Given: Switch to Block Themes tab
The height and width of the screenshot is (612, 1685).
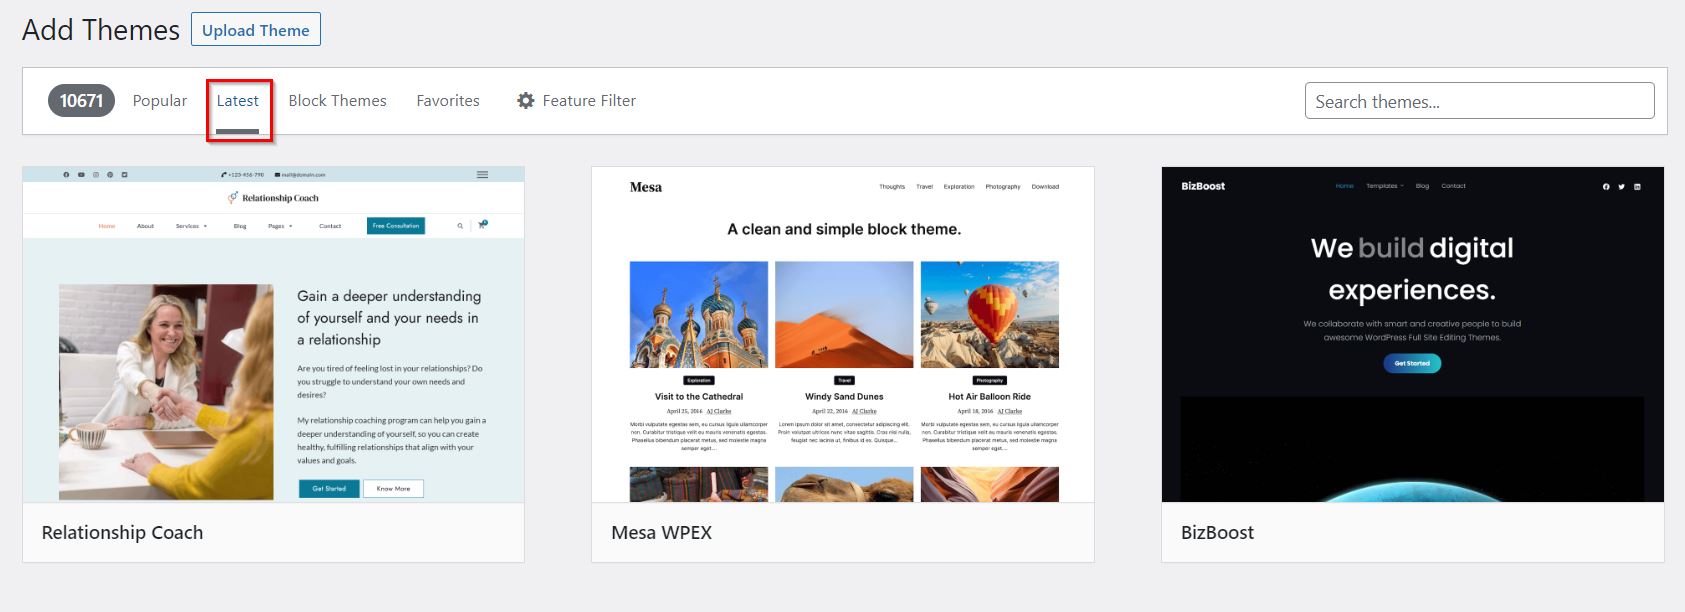Looking at the screenshot, I should [x=338, y=101].
